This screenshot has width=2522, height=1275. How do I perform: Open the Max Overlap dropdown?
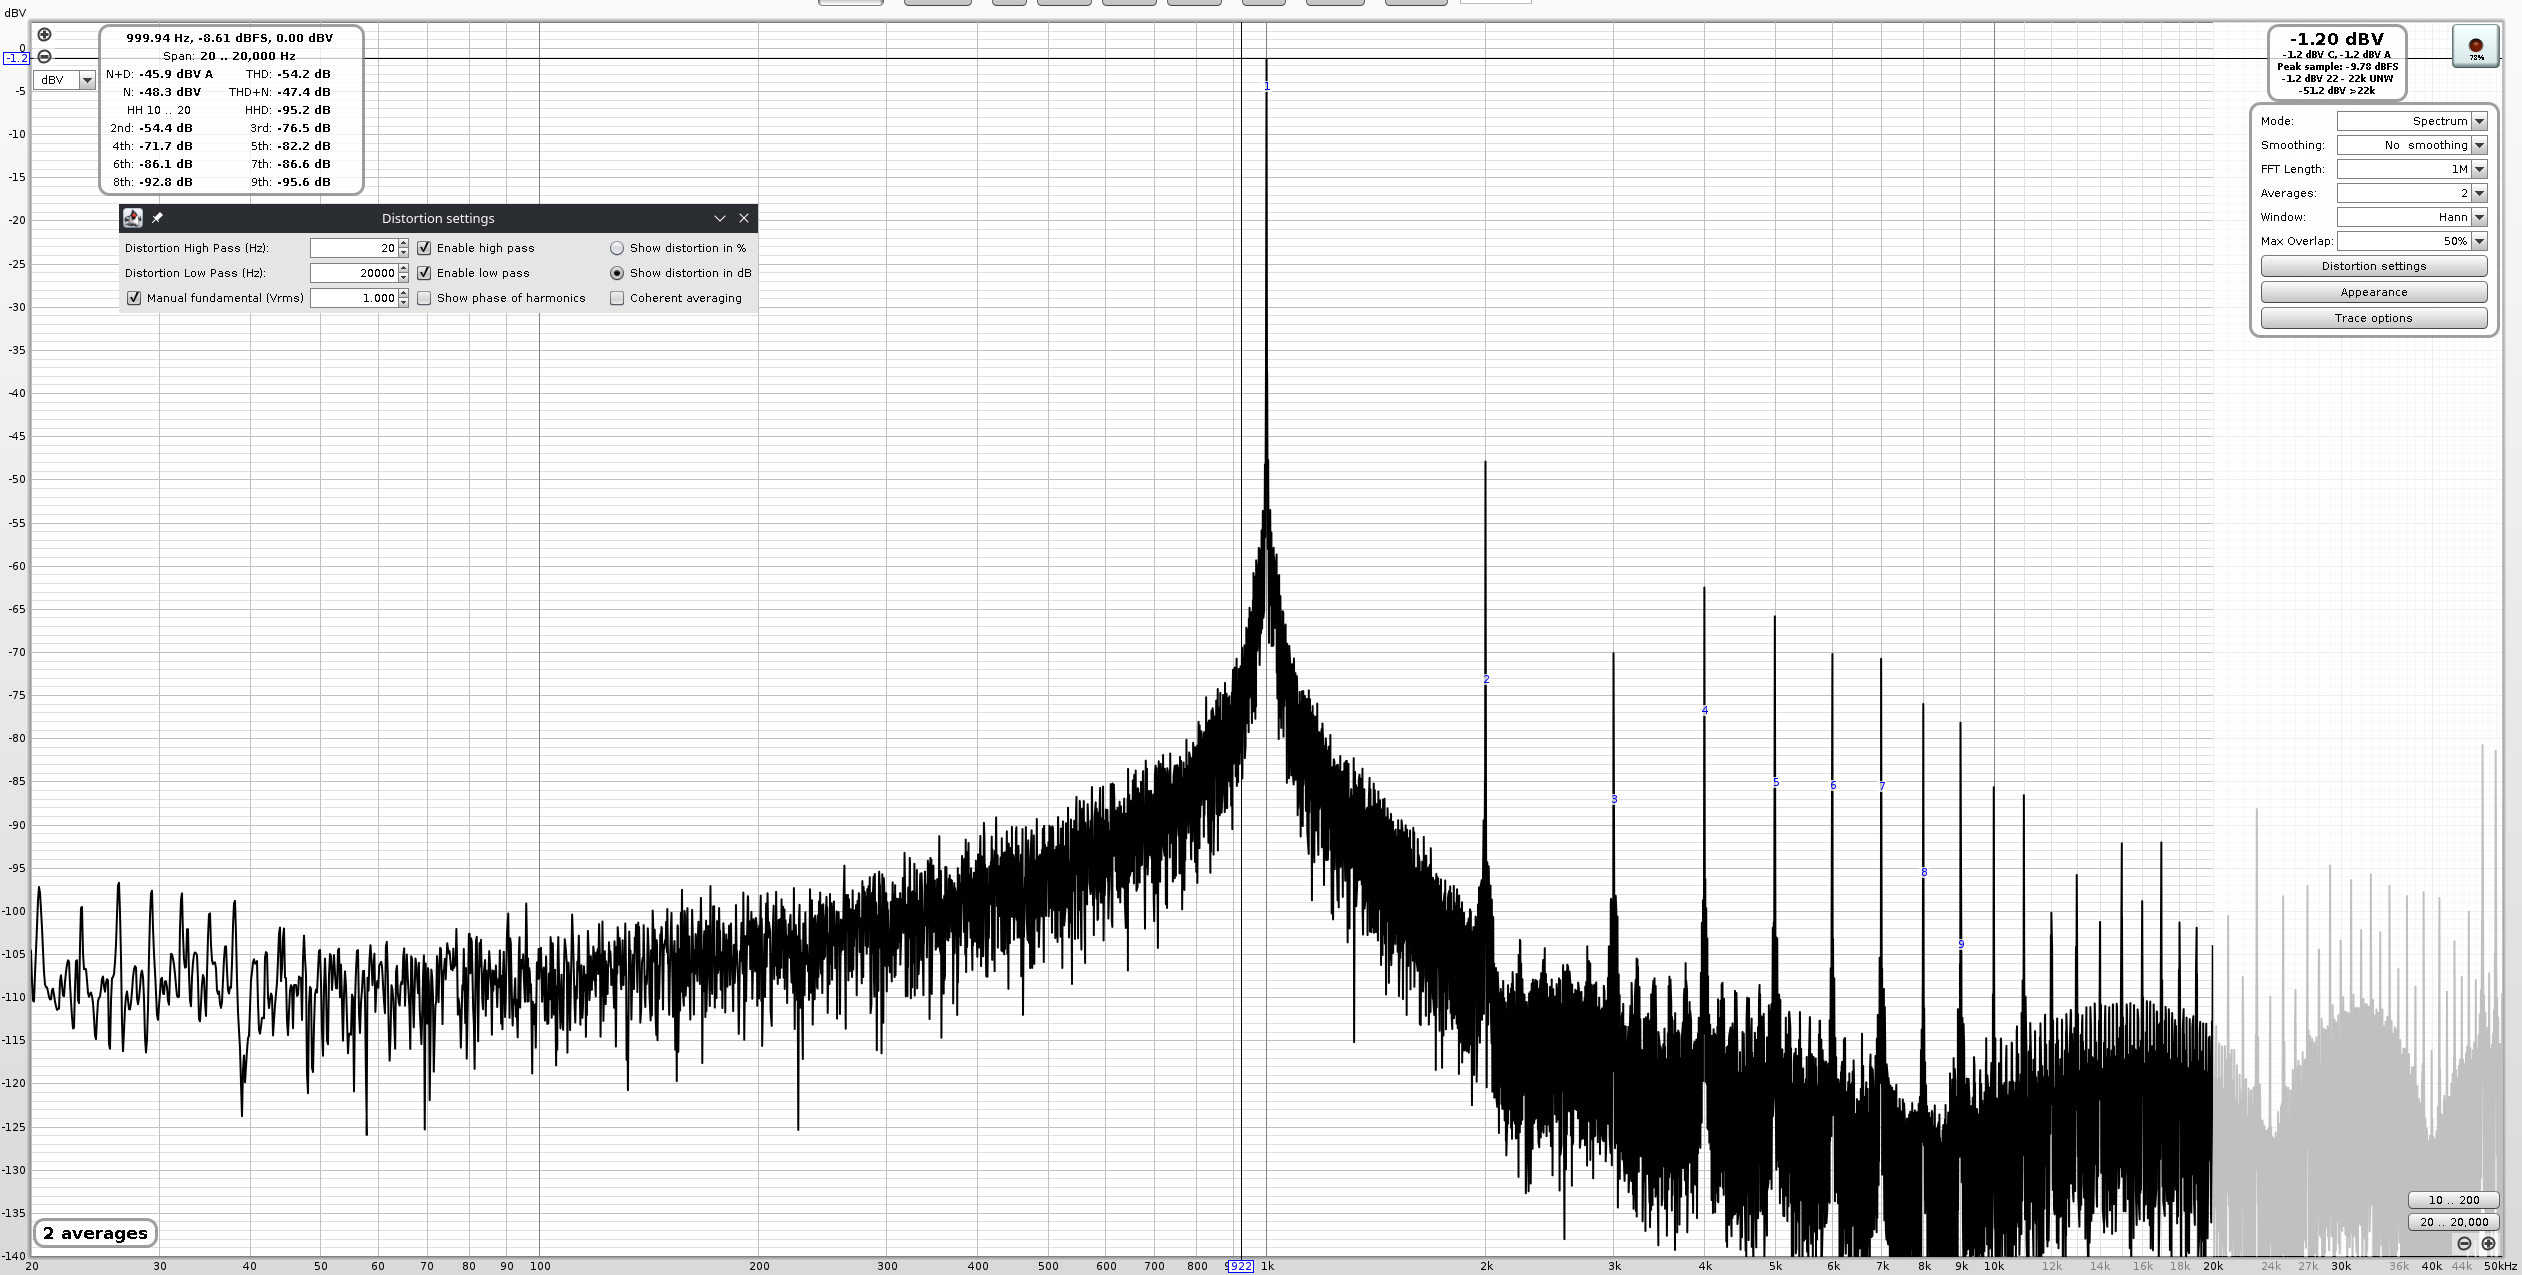[x=2412, y=241]
